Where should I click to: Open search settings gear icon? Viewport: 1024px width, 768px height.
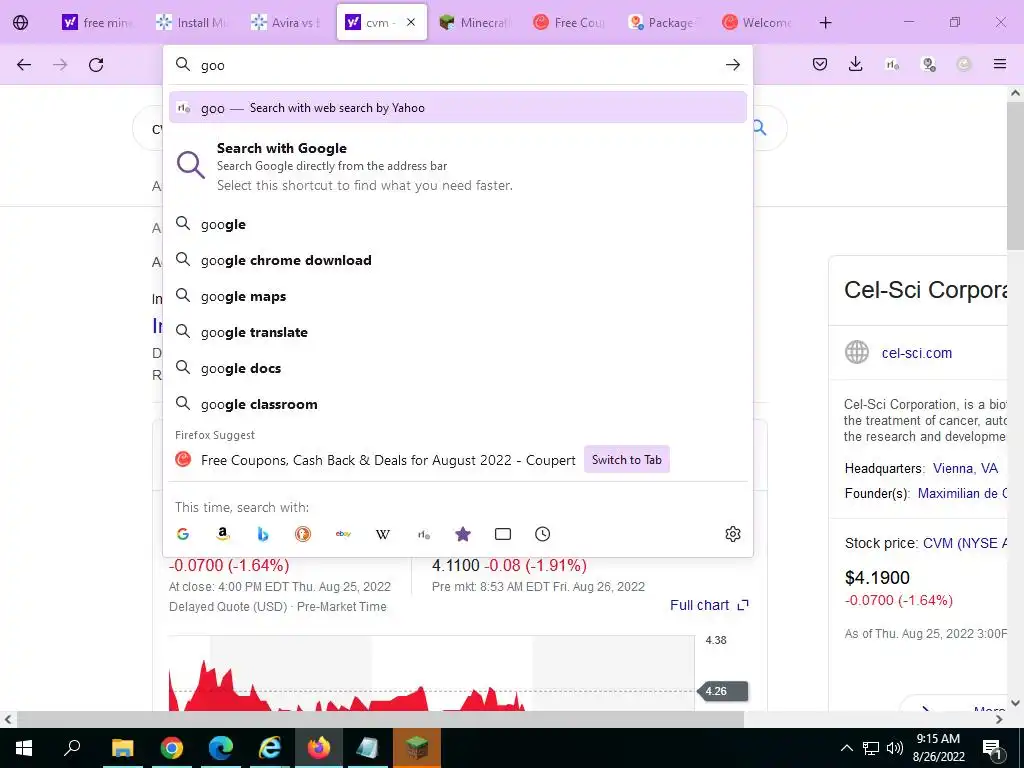[x=733, y=534]
